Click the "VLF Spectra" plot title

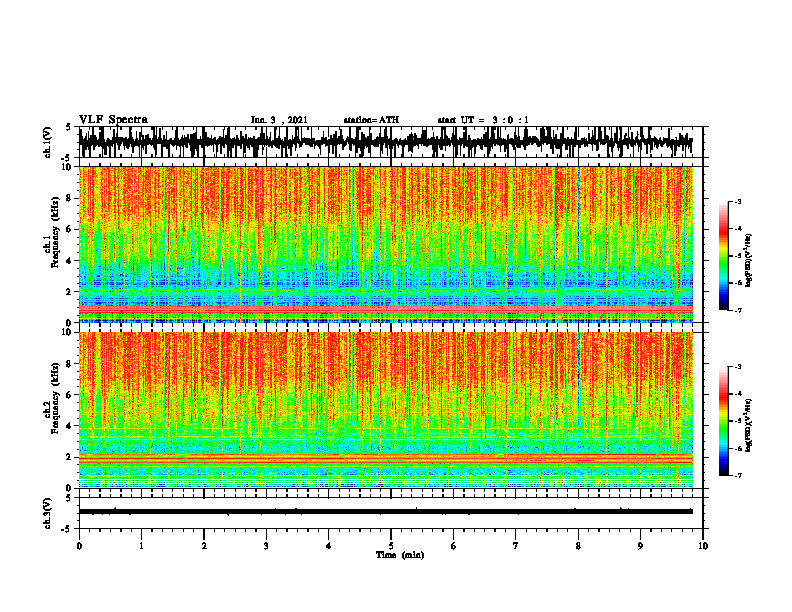(x=113, y=120)
